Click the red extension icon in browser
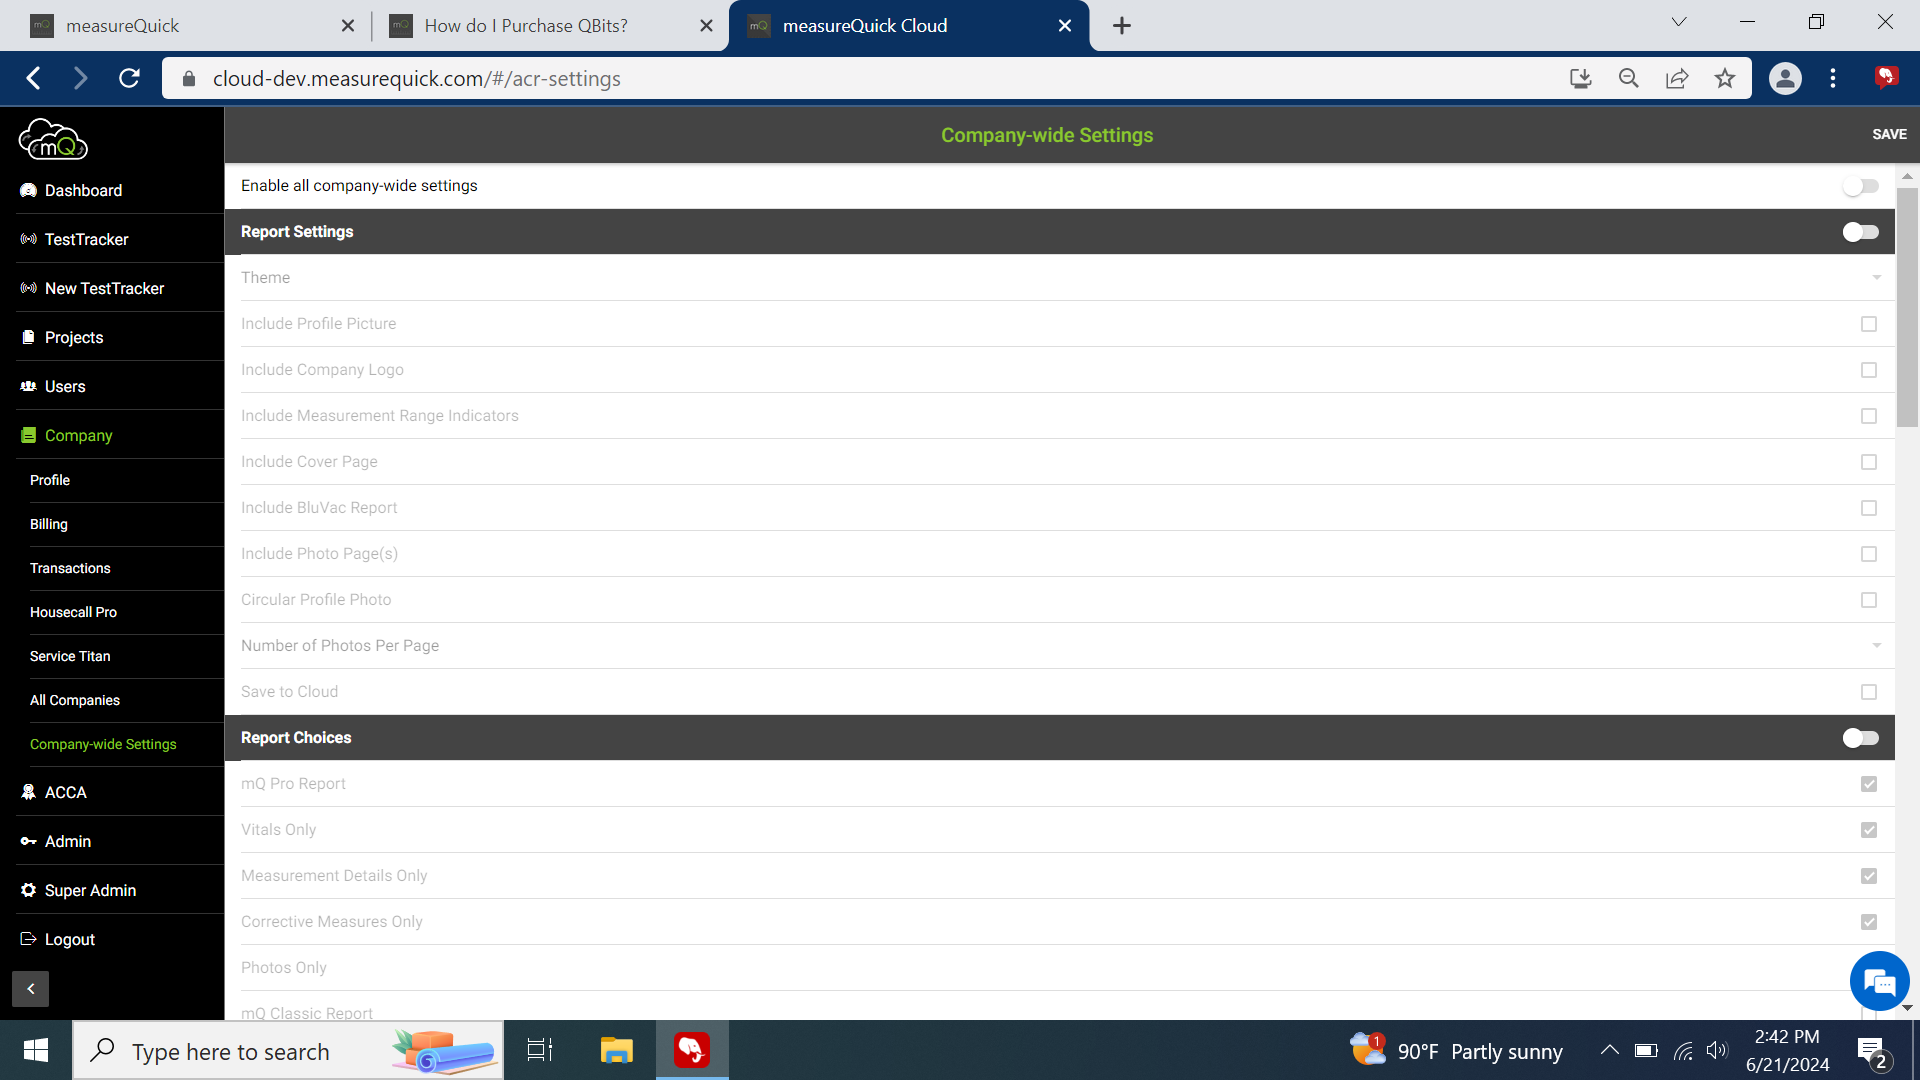Screen dimensions: 1920x1080 (1886, 77)
